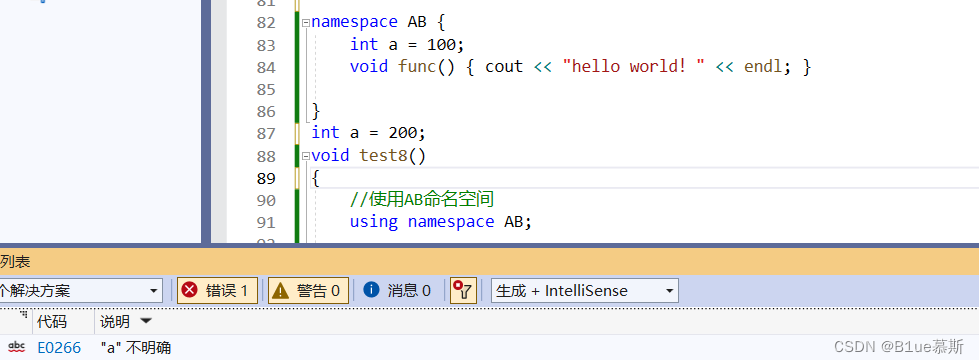979x364 pixels.
Task: Click the warning triangle icon
Action: click(281, 290)
